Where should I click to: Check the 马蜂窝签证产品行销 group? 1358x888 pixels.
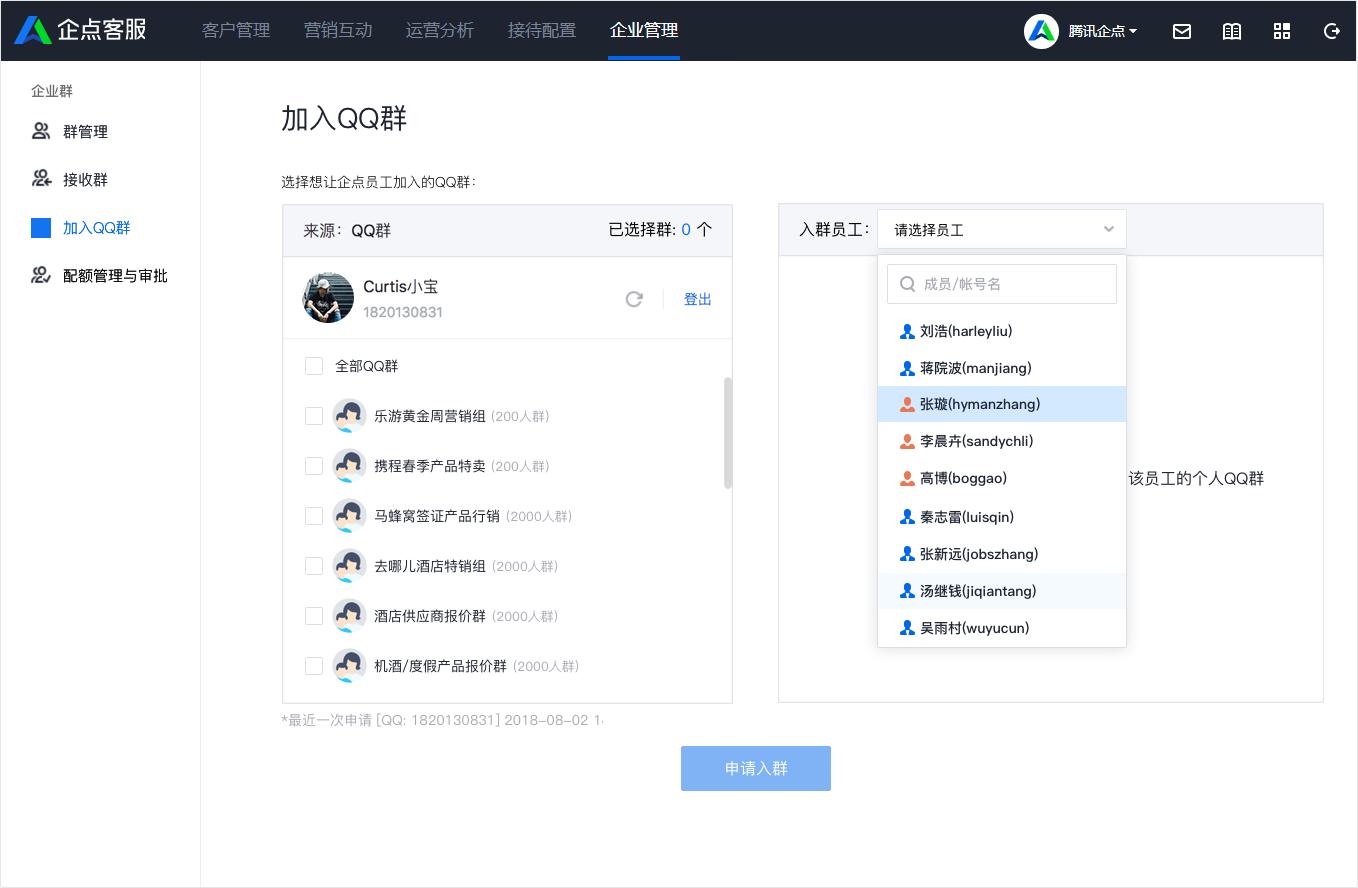tap(313, 516)
